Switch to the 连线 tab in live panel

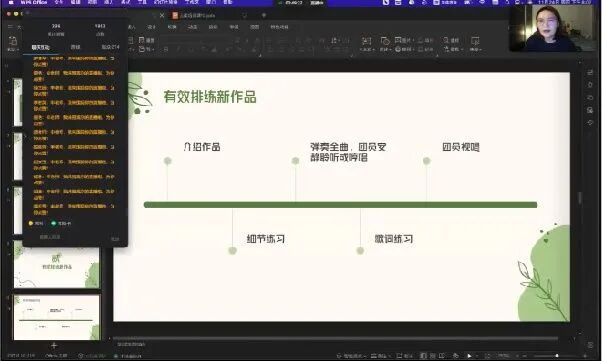coord(75,47)
